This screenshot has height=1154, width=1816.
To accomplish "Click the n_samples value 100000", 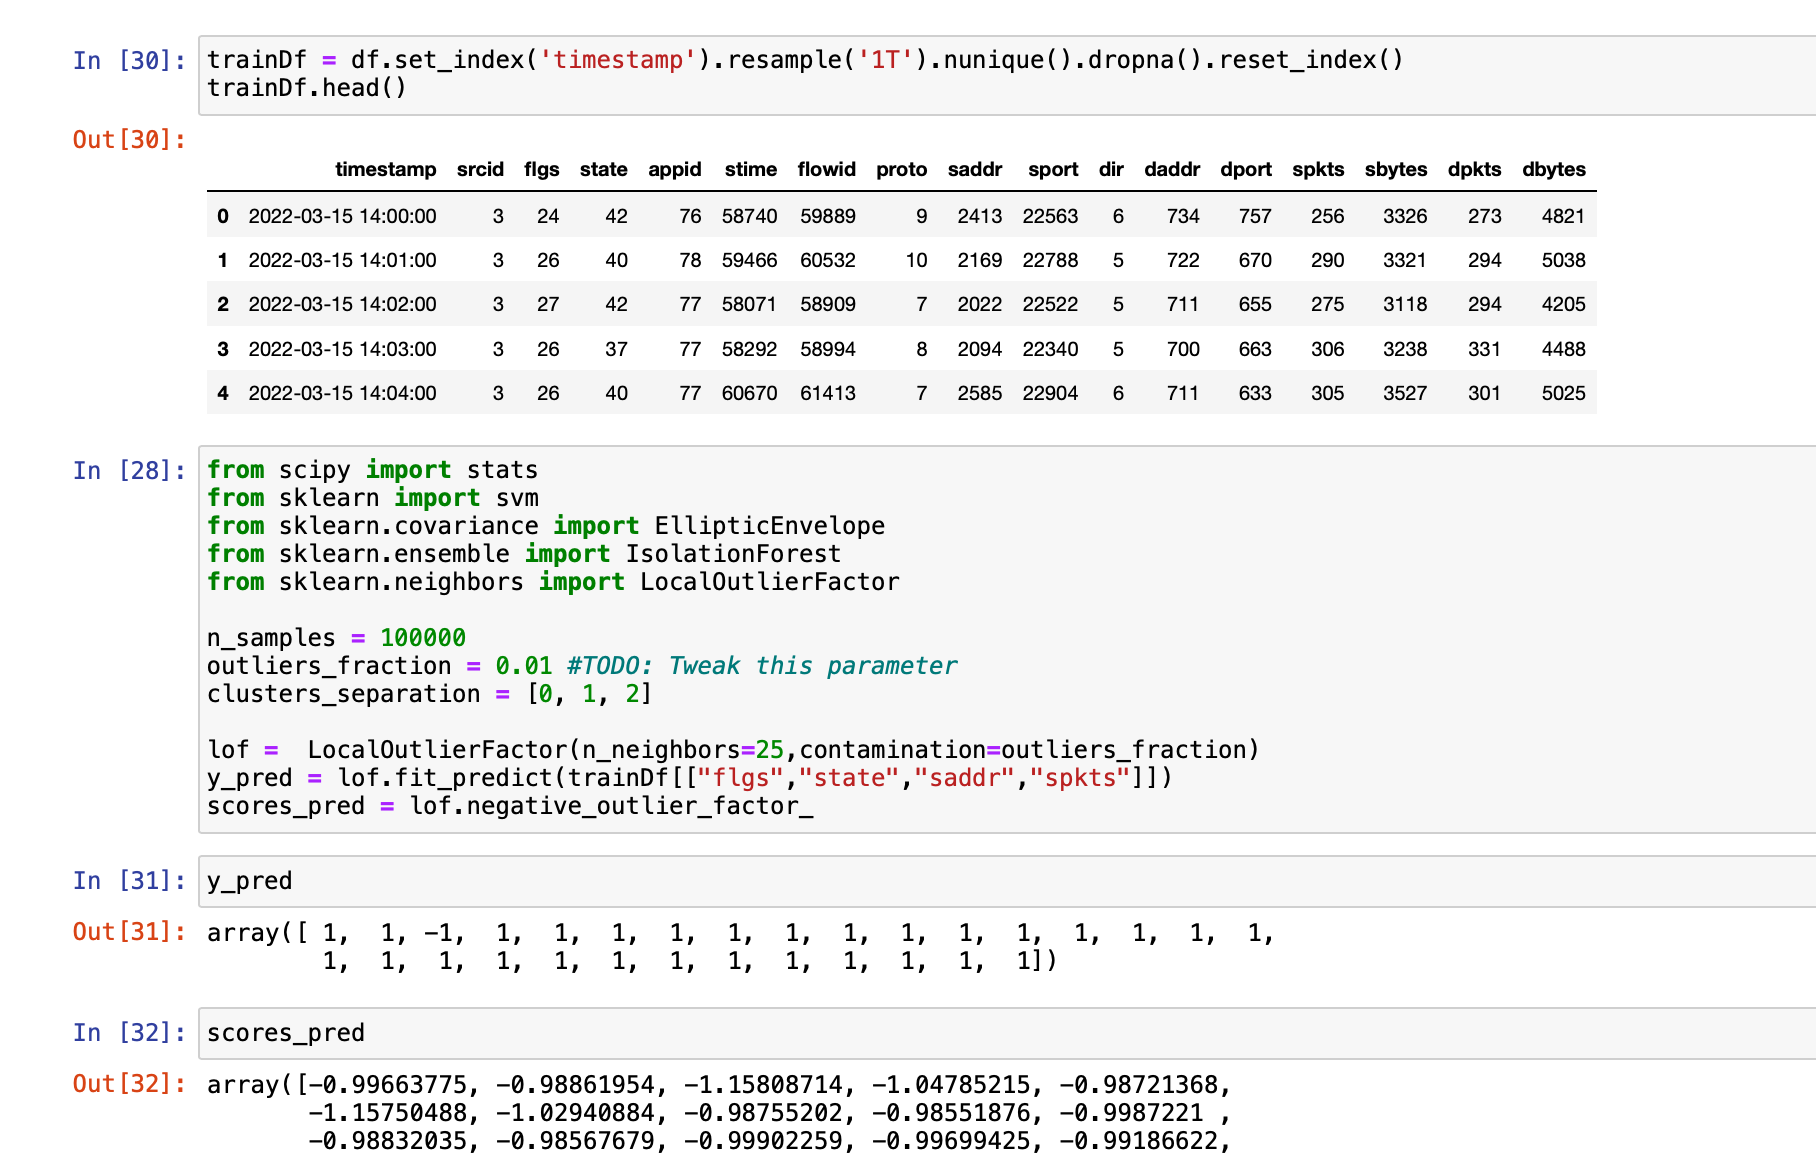I will click(422, 638).
